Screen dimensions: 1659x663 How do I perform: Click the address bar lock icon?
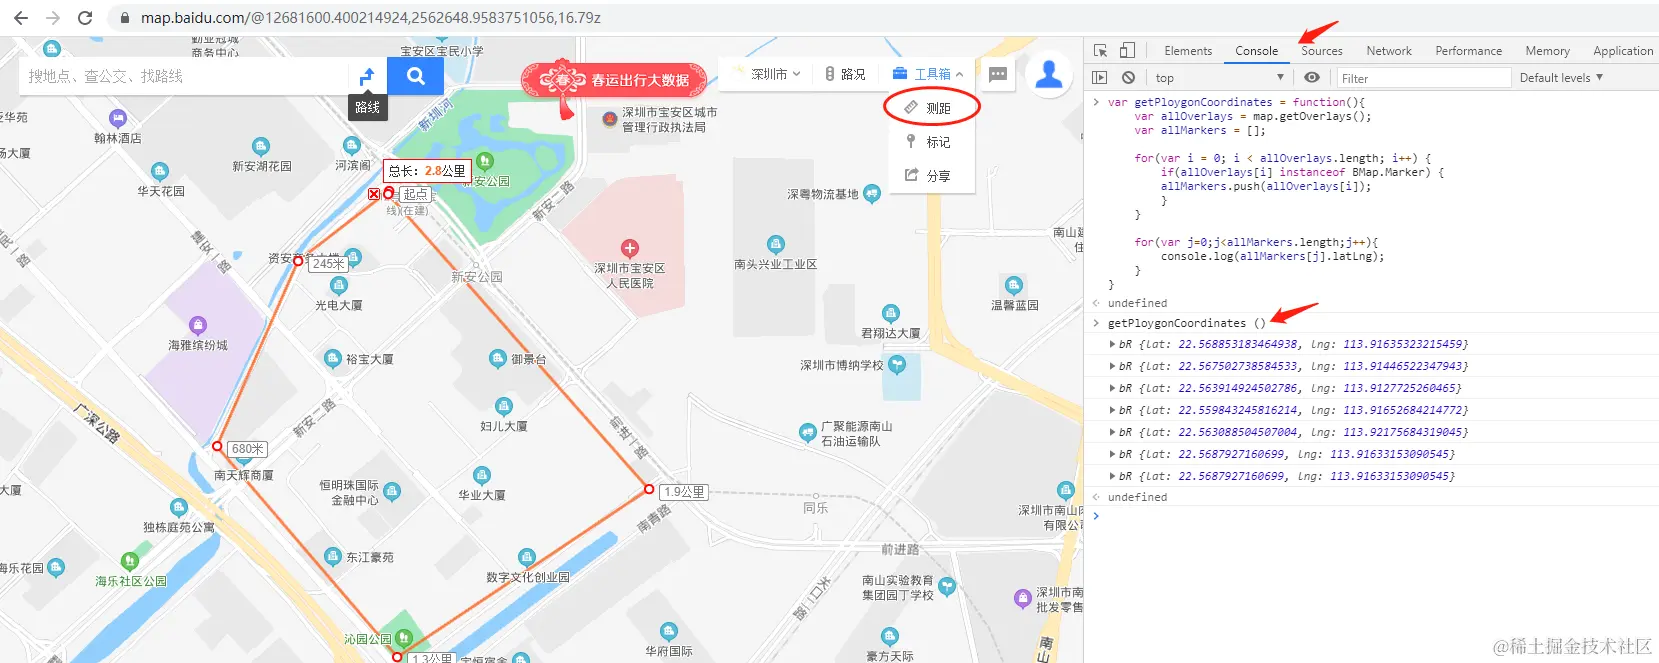tap(125, 18)
